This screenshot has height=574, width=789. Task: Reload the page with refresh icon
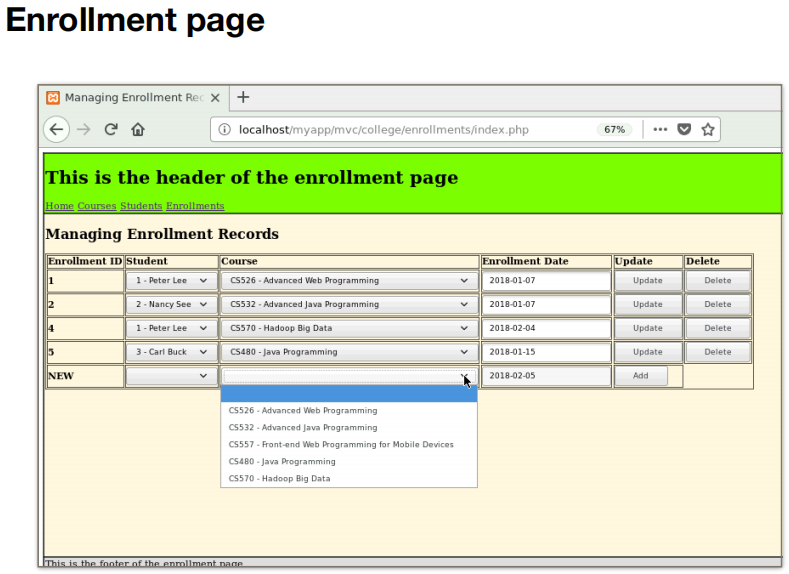(x=111, y=129)
